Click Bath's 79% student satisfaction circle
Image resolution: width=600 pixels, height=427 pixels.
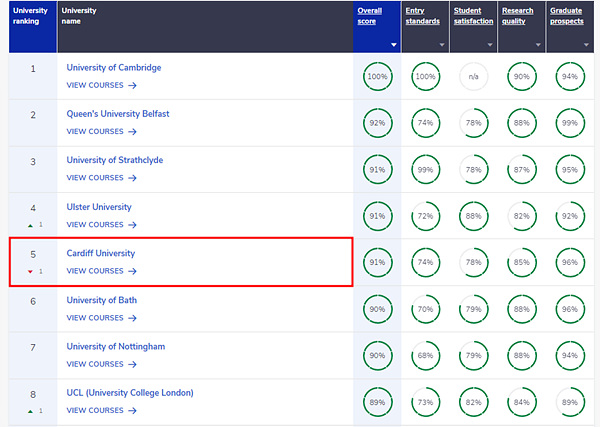(474, 309)
